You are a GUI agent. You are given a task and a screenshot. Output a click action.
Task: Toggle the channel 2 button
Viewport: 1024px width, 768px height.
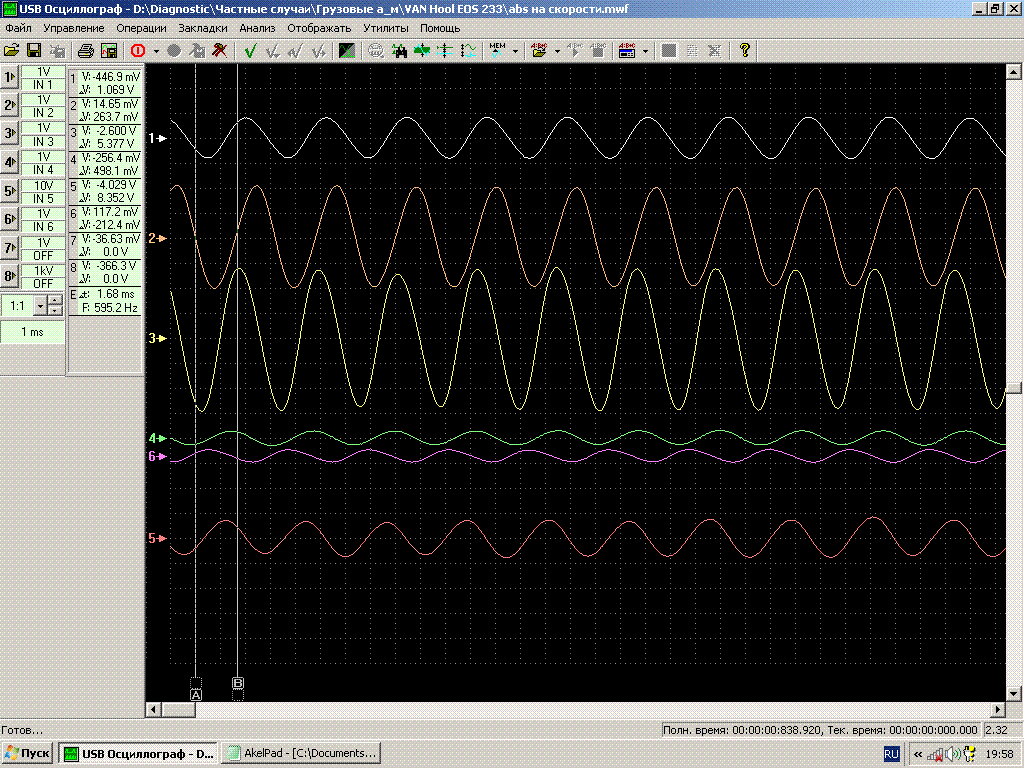[10, 105]
